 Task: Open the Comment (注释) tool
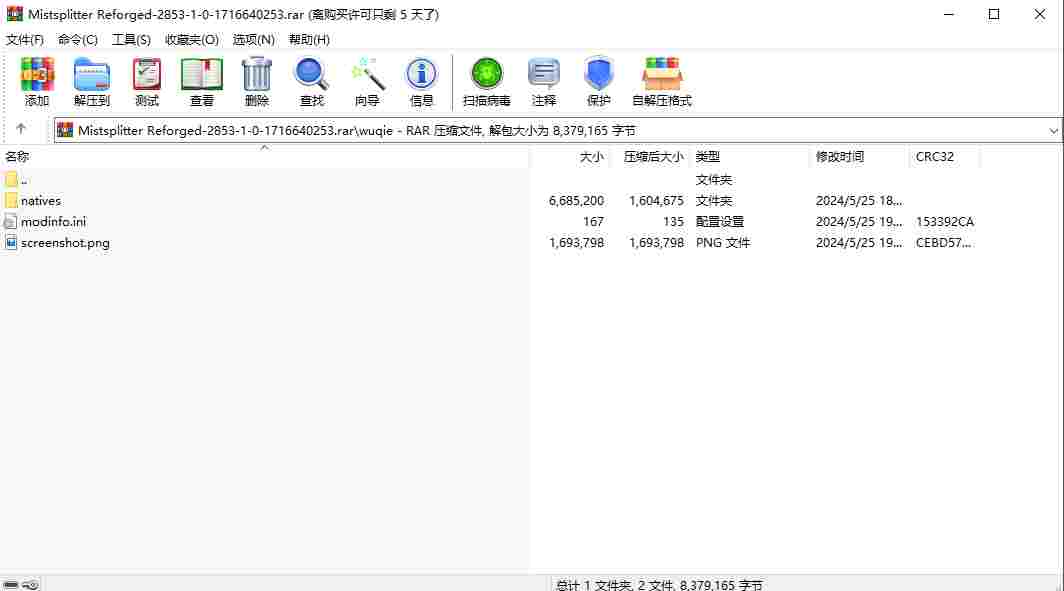(x=544, y=75)
